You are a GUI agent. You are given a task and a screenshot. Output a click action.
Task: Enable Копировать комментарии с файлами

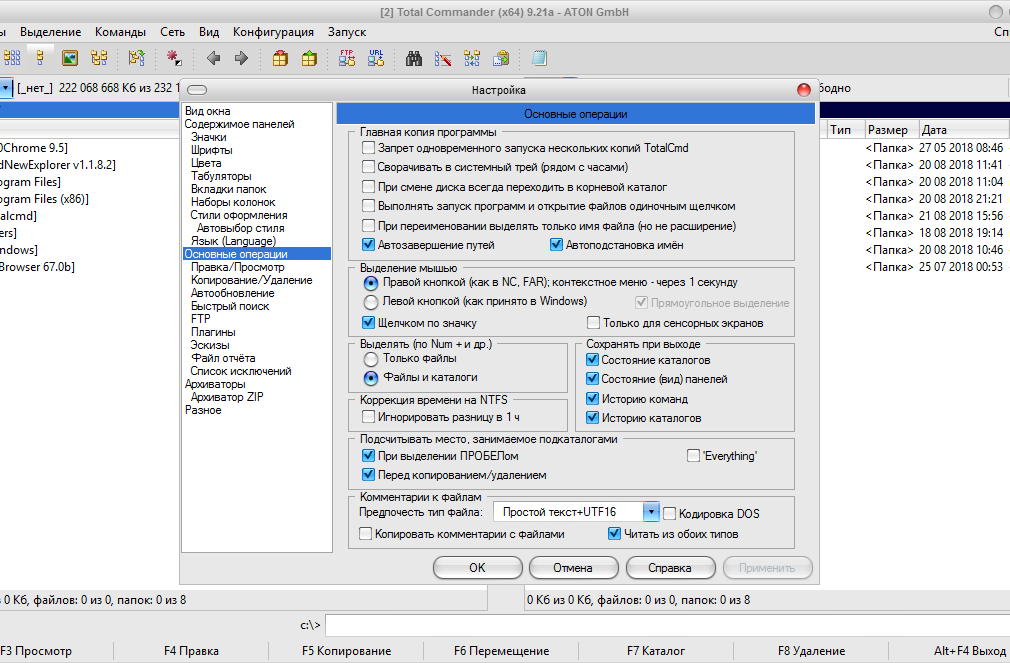point(366,533)
